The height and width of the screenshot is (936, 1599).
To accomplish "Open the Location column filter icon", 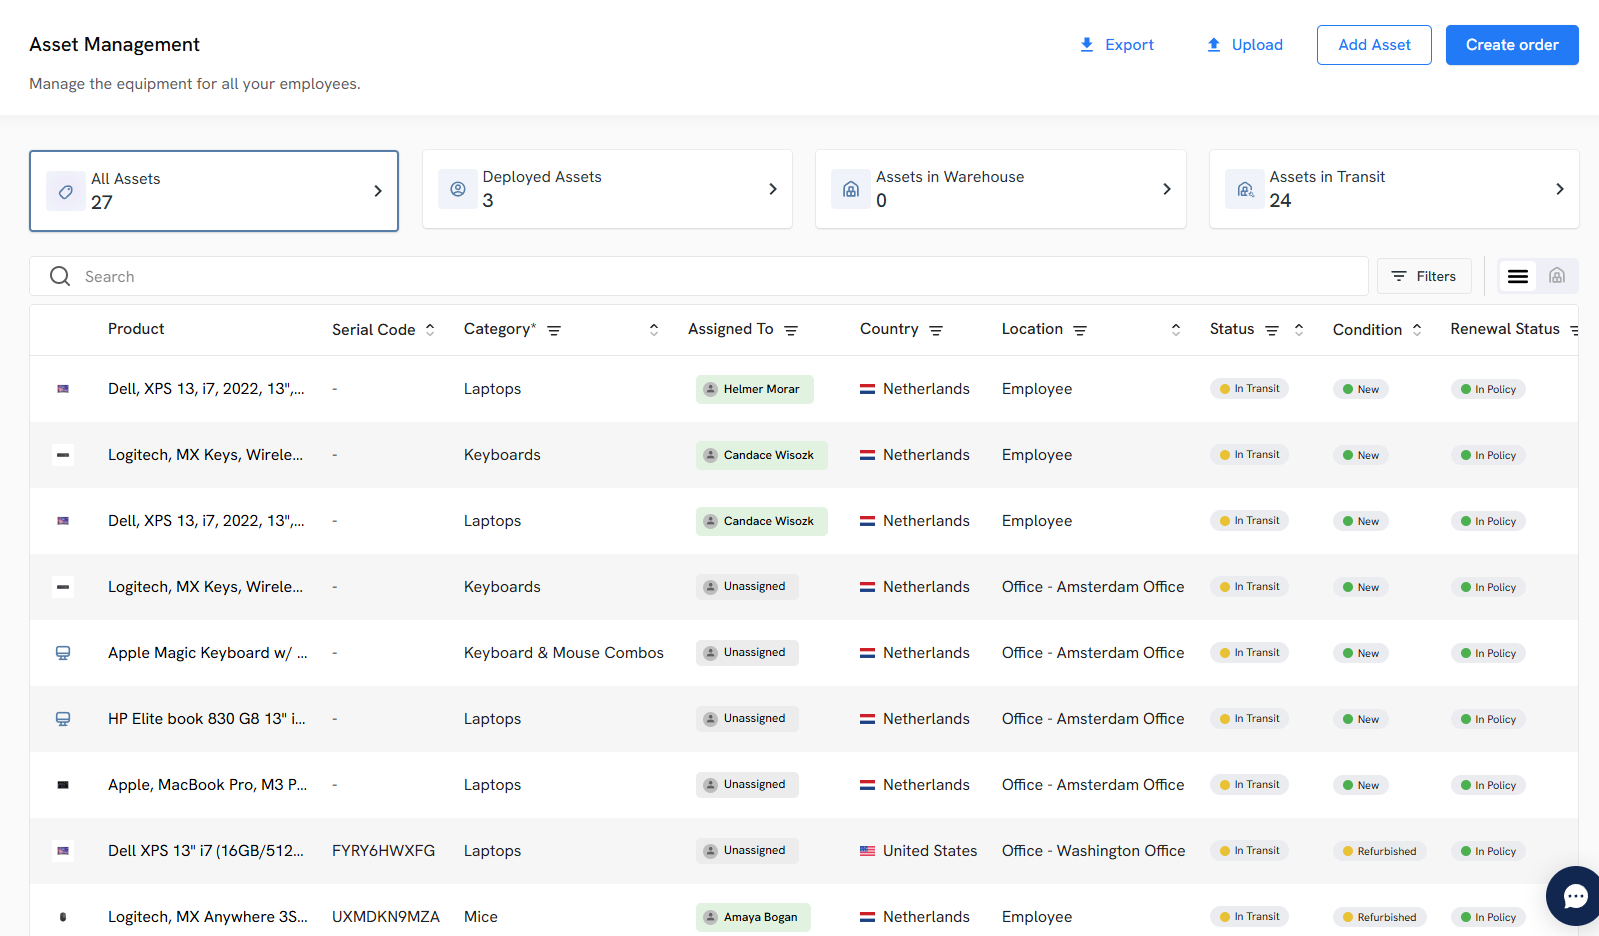I will click(x=1080, y=330).
